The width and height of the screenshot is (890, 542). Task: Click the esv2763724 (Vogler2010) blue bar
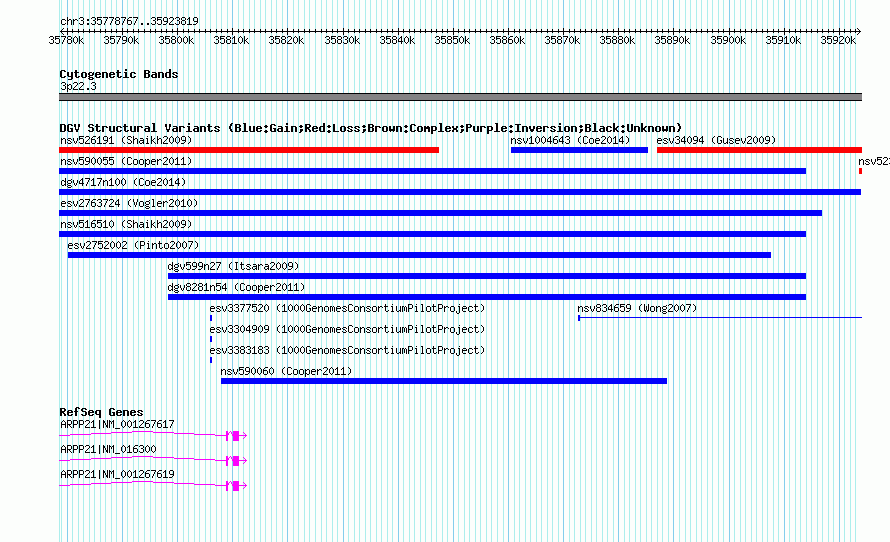click(440, 213)
